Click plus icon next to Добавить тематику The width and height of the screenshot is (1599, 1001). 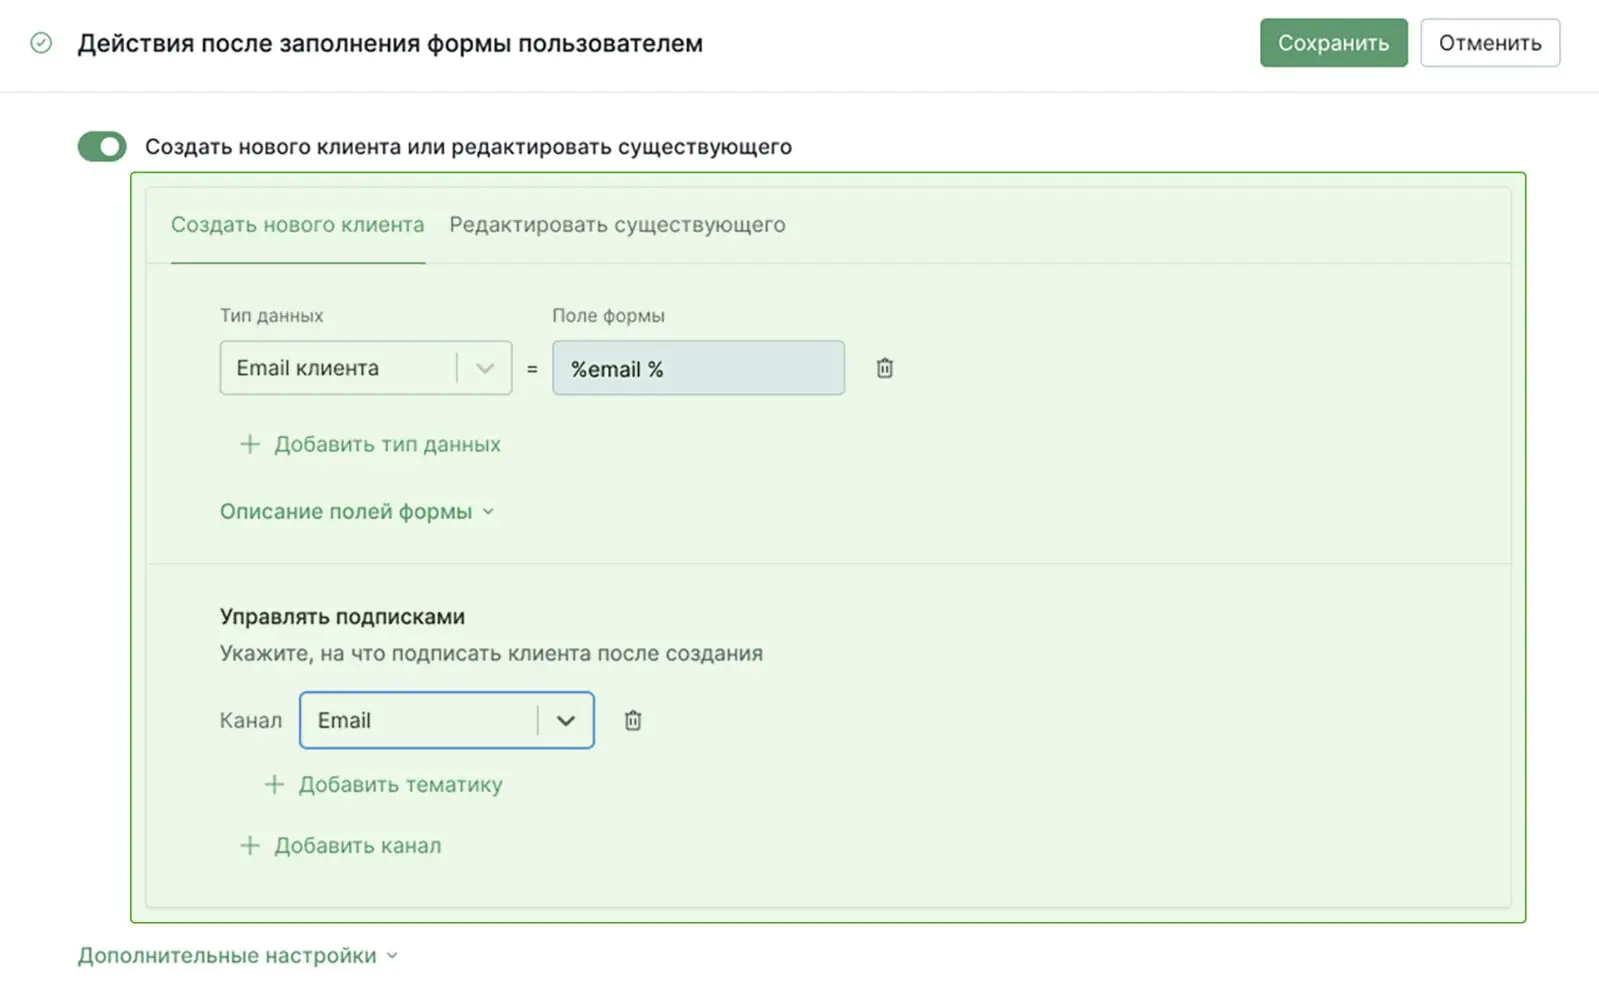pos(274,784)
